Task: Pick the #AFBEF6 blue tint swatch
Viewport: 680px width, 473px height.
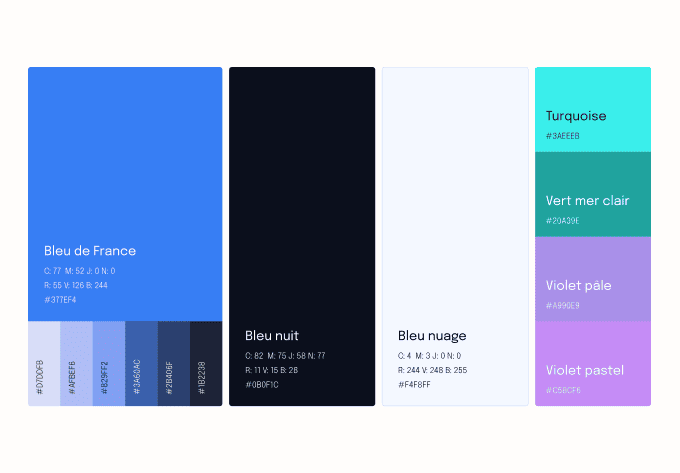Action: click(x=76, y=363)
